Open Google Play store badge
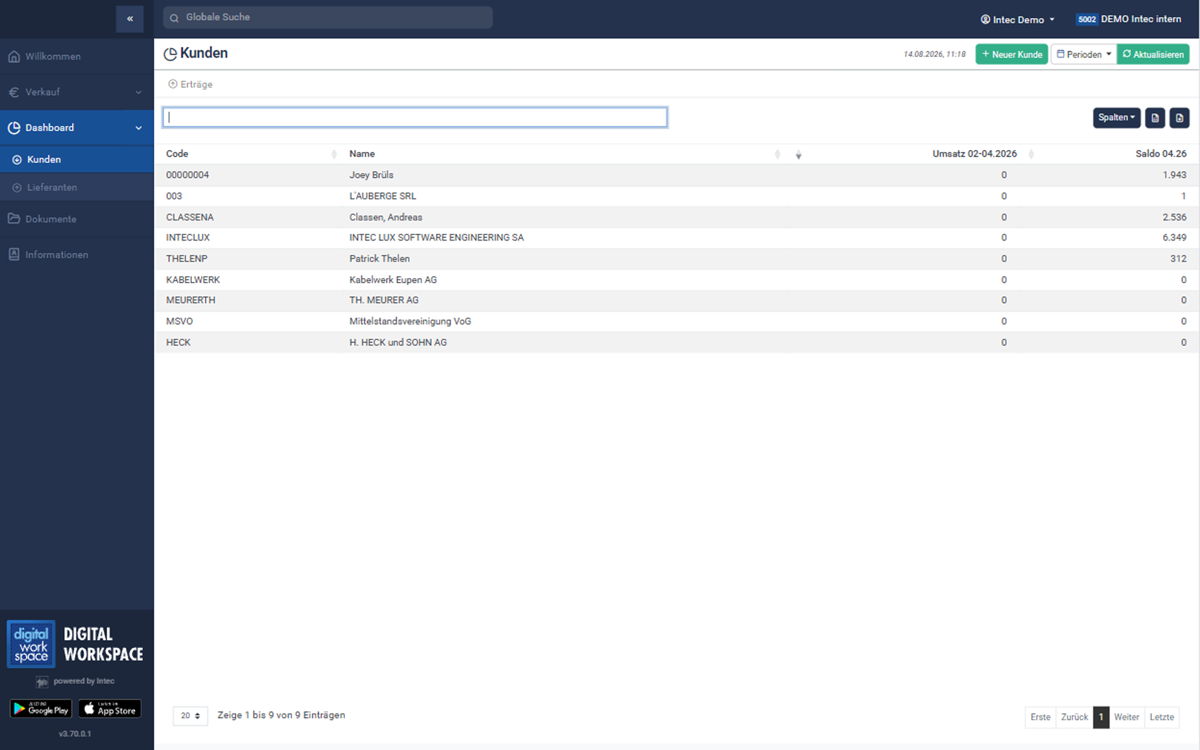The height and width of the screenshot is (750, 1200). click(x=41, y=709)
